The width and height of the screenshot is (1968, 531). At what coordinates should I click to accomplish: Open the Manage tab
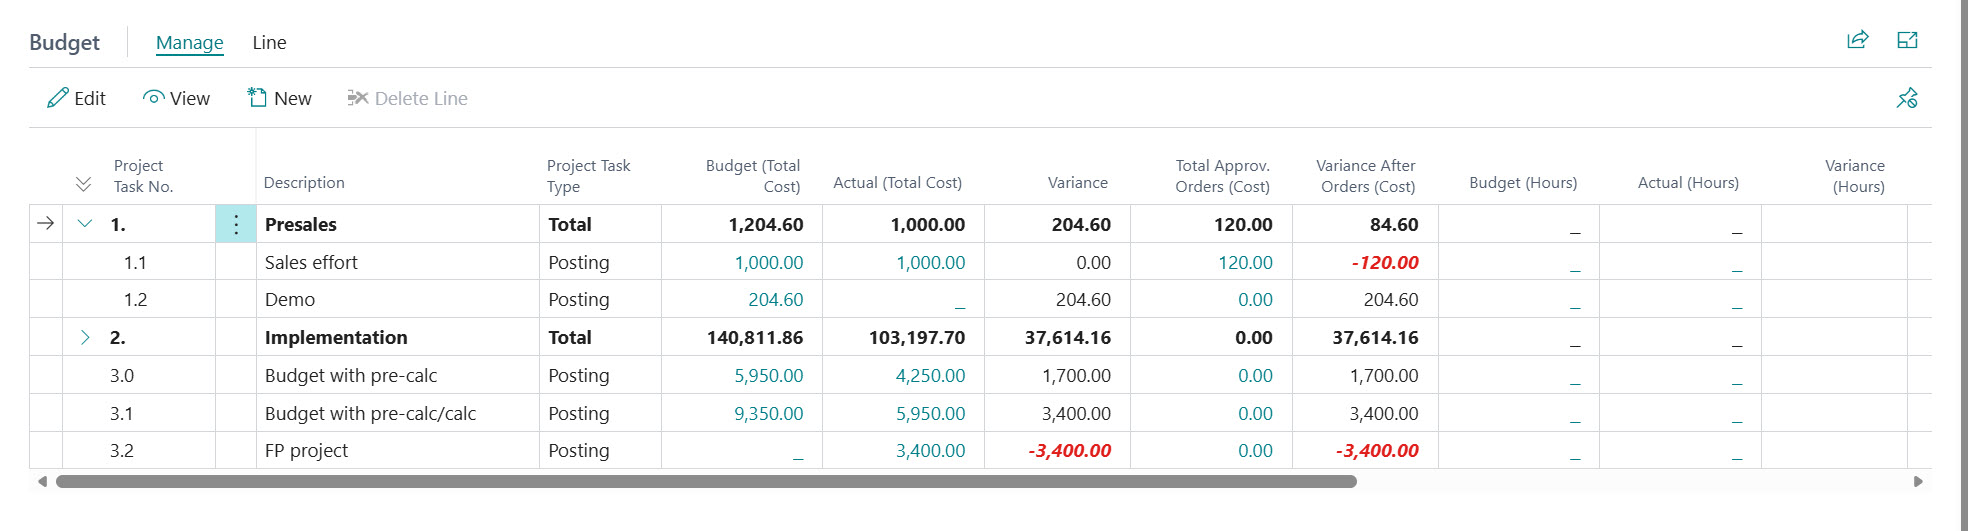point(190,42)
